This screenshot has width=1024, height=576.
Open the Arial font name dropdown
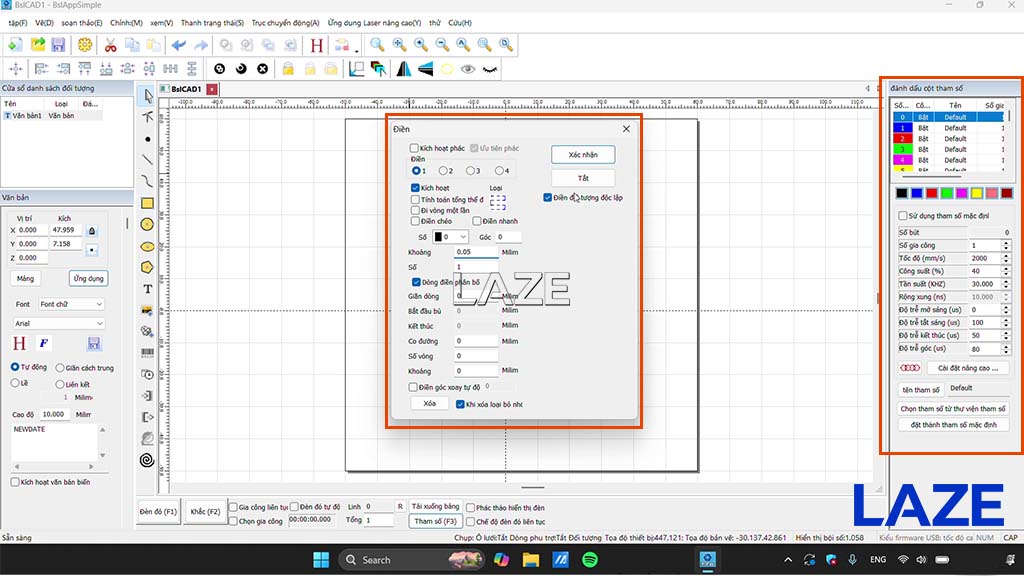click(x=59, y=323)
